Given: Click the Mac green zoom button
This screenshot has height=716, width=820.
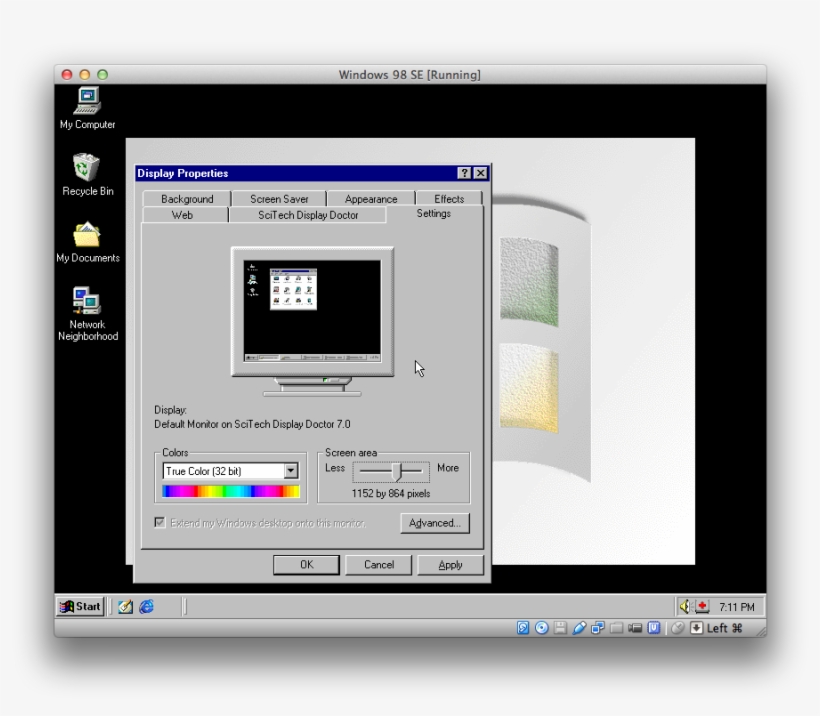Looking at the screenshot, I should [102, 75].
